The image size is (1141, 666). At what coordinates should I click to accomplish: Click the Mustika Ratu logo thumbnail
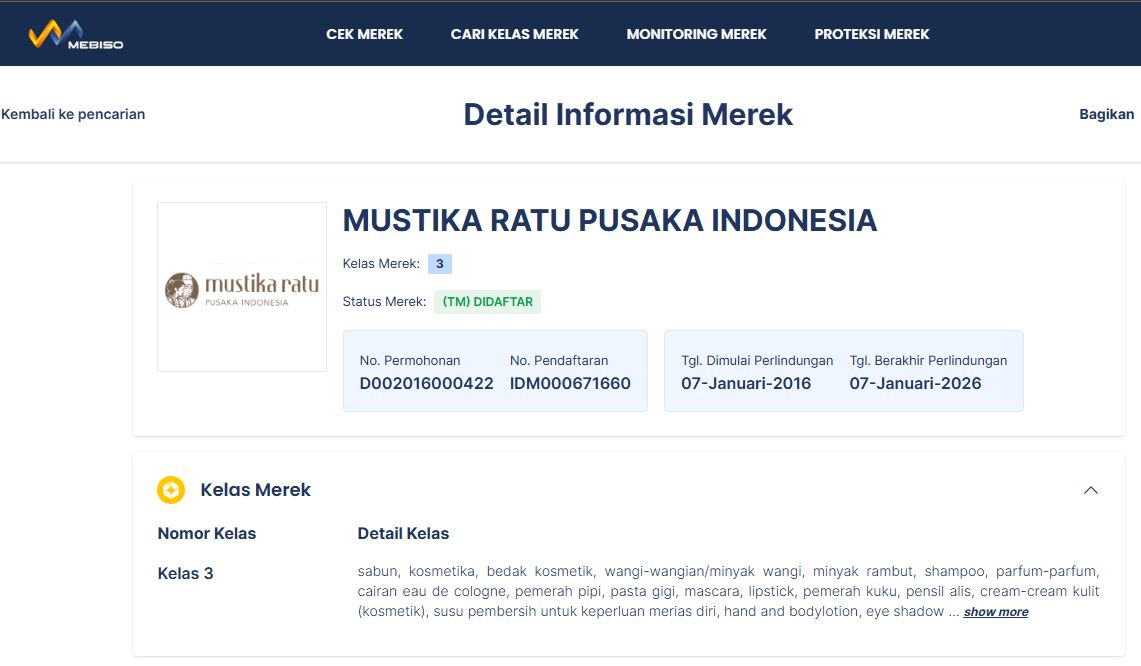coord(242,287)
